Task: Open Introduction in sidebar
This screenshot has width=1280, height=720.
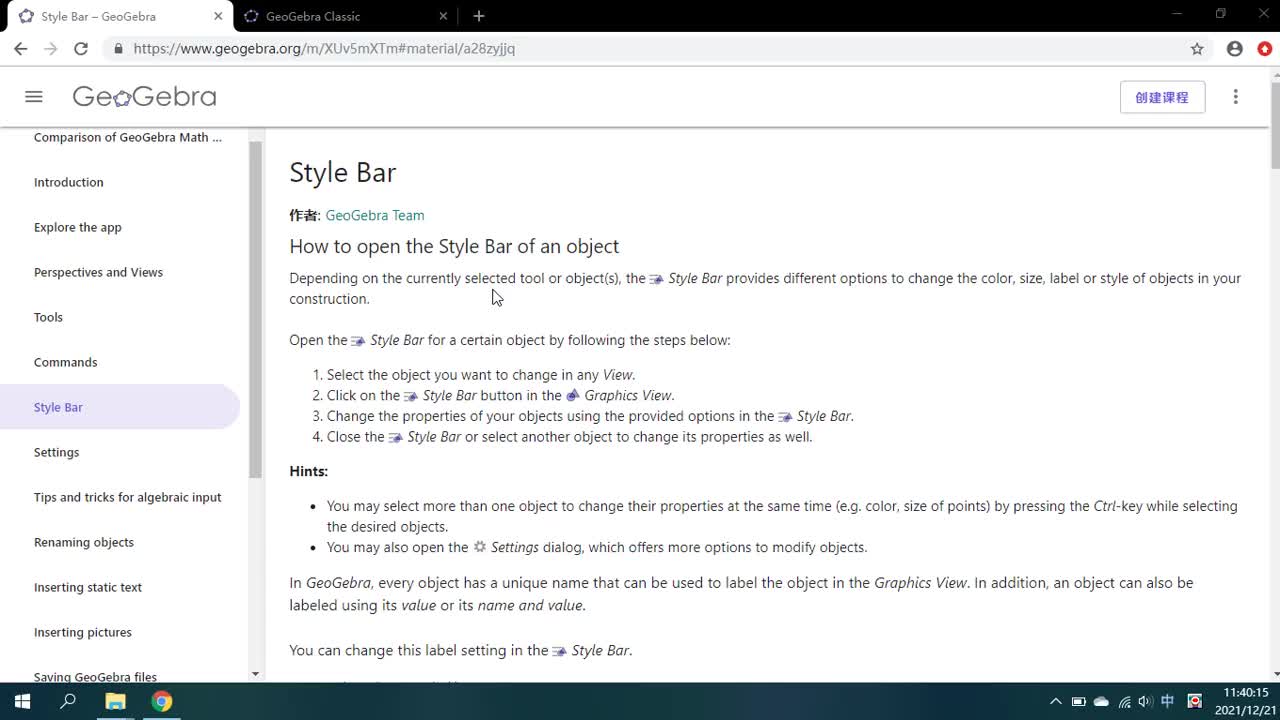Action: (69, 182)
